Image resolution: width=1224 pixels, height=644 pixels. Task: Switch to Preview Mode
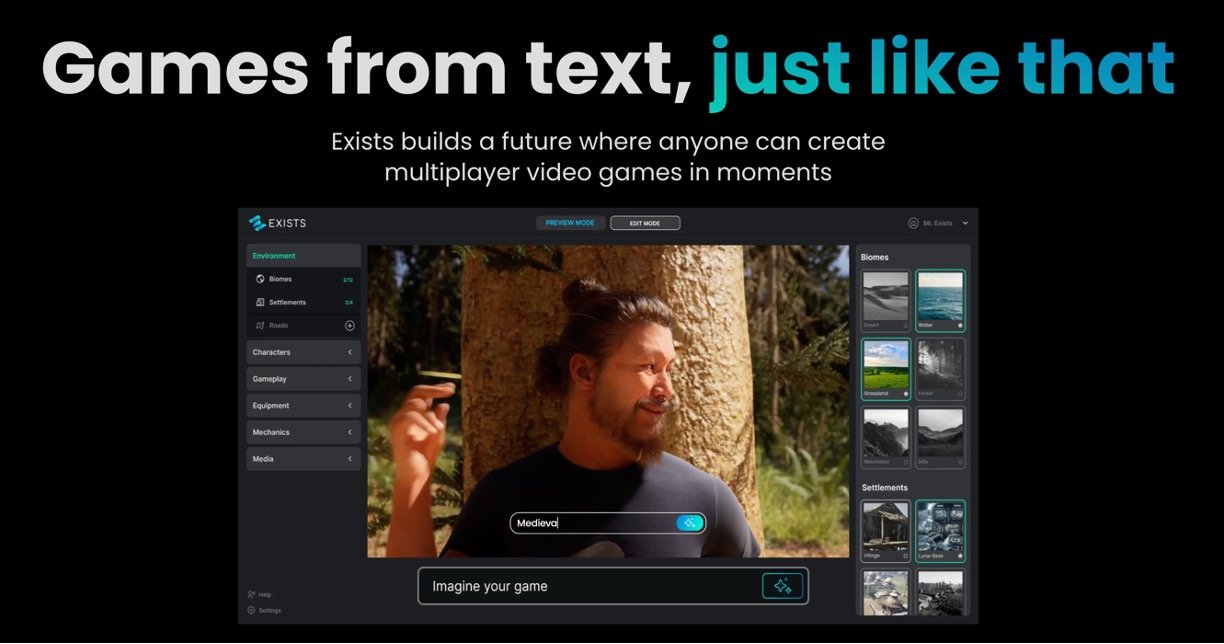[x=570, y=223]
